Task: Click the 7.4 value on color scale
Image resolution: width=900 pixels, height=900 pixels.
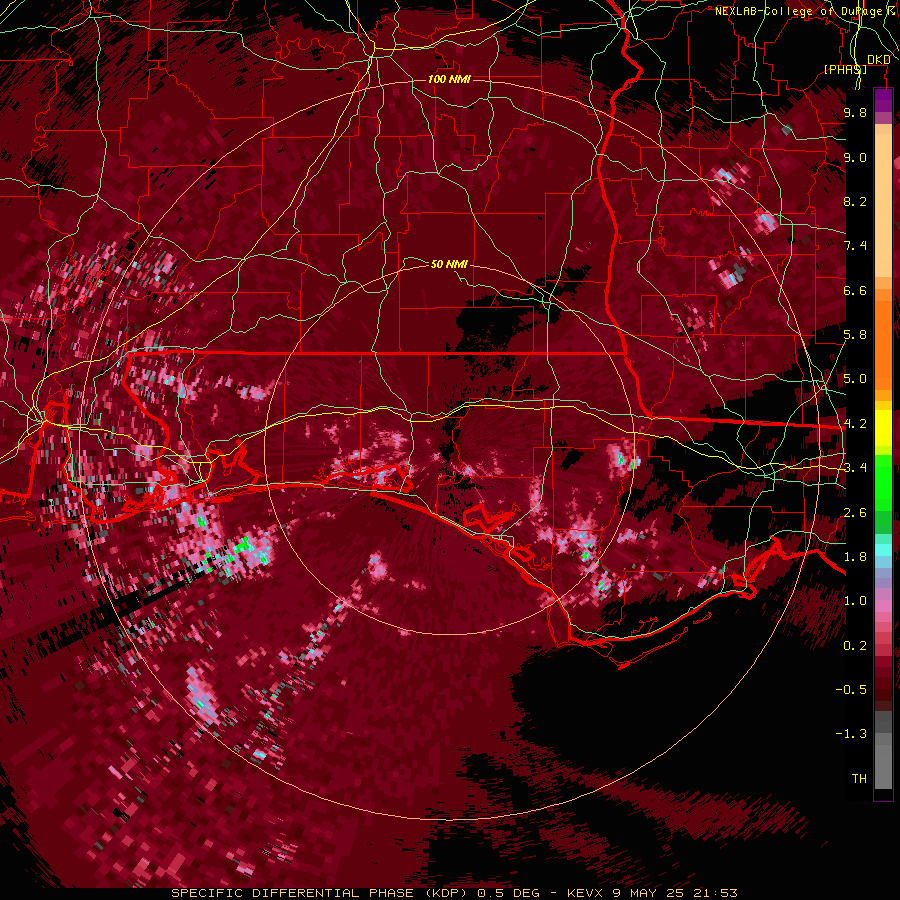Action: tap(855, 246)
